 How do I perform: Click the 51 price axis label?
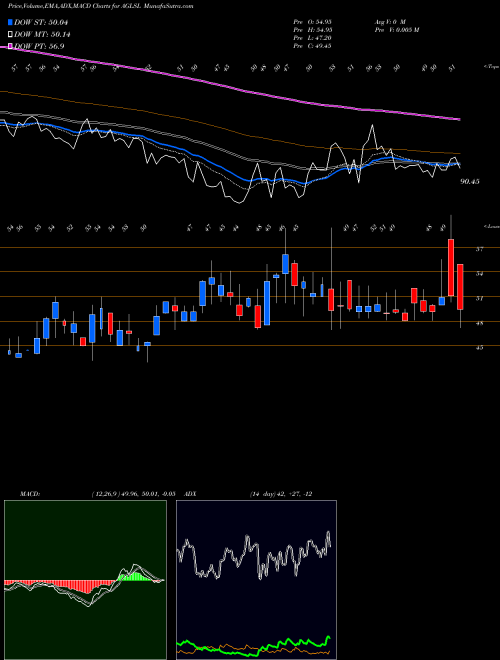479,298
